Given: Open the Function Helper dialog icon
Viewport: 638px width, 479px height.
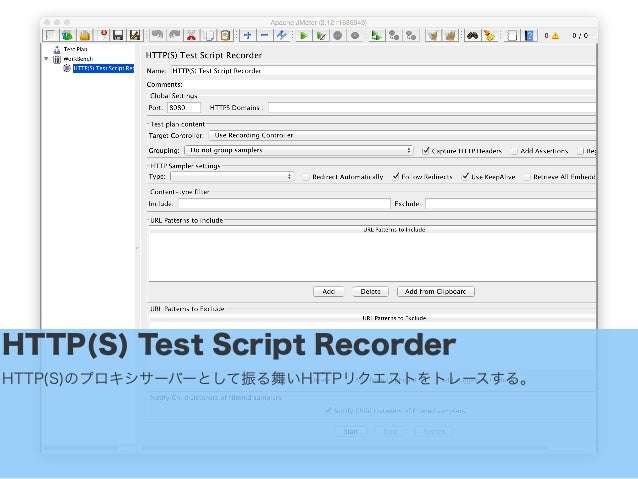Looking at the screenshot, I should click(512, 35).
